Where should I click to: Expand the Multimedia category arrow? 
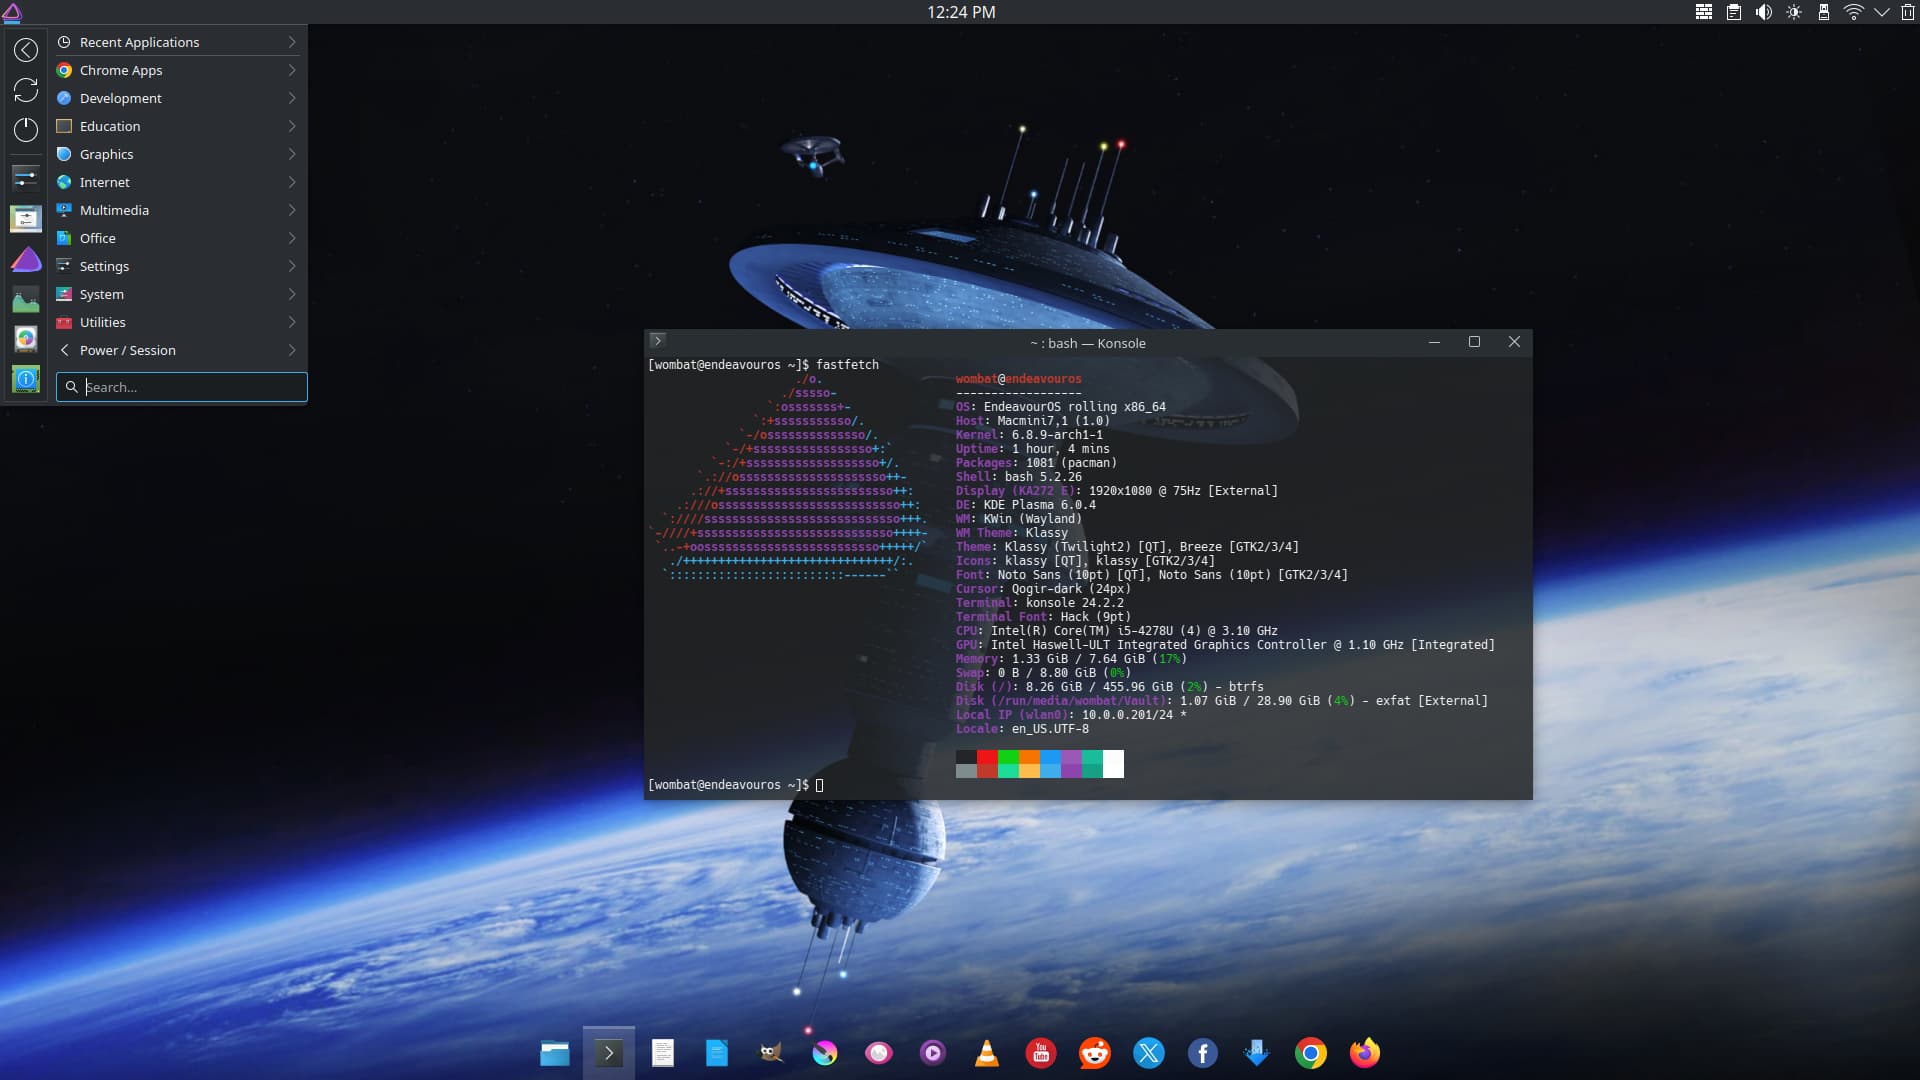point(291,210)
